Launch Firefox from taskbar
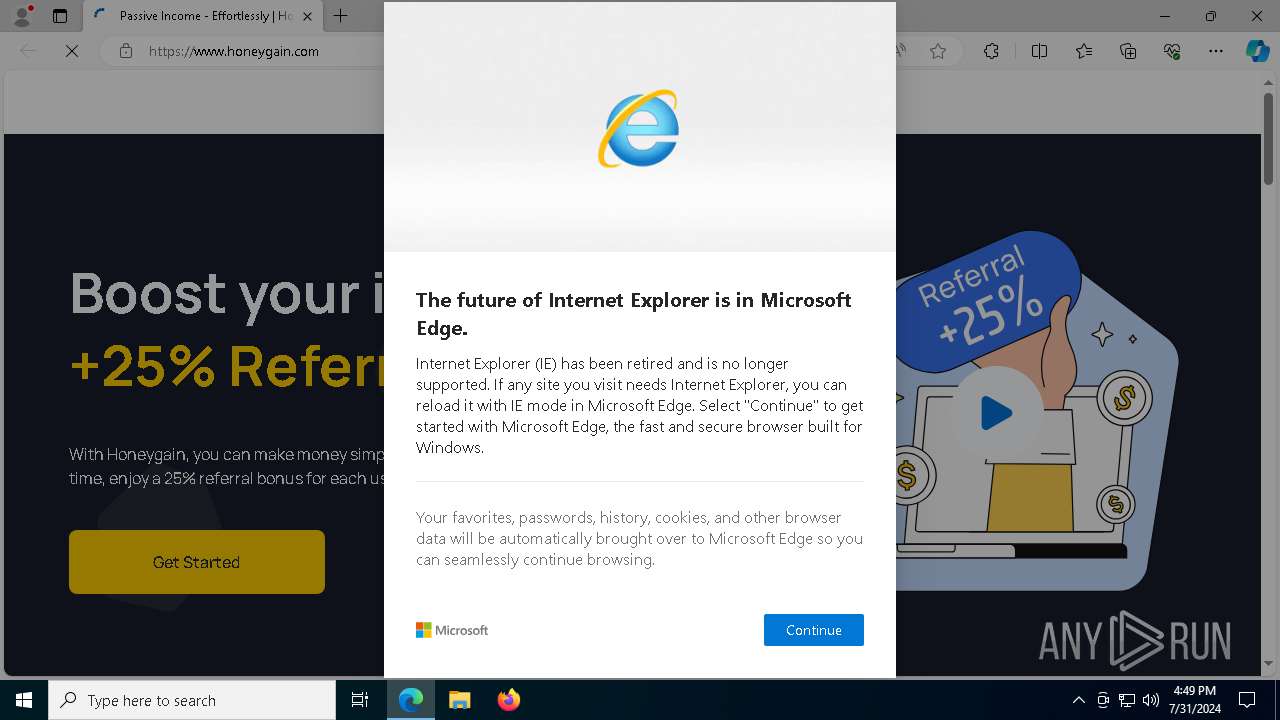This screenshot has width=1280, height=720. click(508, 700)
